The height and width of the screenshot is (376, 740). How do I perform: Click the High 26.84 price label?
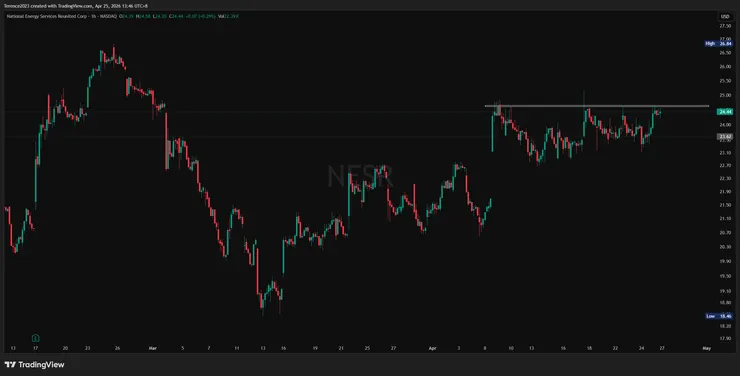718,43
